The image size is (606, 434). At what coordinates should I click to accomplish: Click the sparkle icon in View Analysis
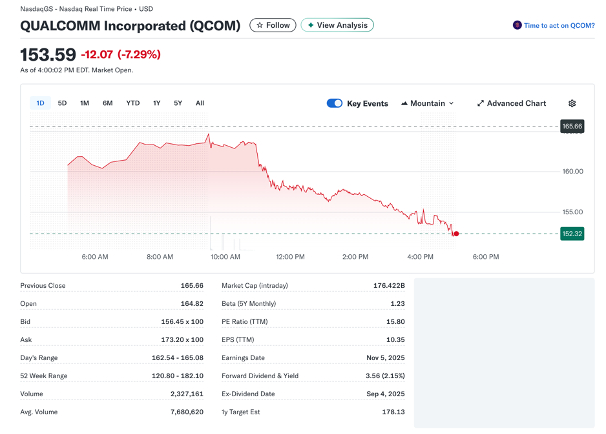click(x=310, y=25)
